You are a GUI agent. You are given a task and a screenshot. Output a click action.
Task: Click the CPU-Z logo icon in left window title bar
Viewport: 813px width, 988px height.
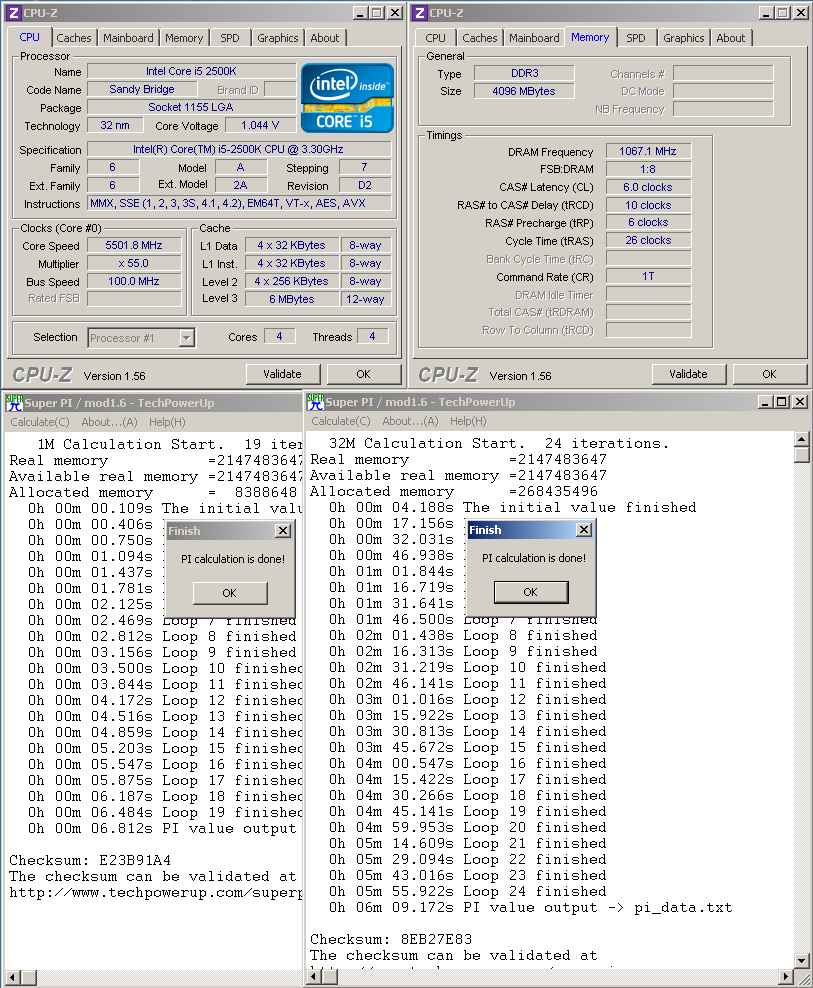pos(14,13)
